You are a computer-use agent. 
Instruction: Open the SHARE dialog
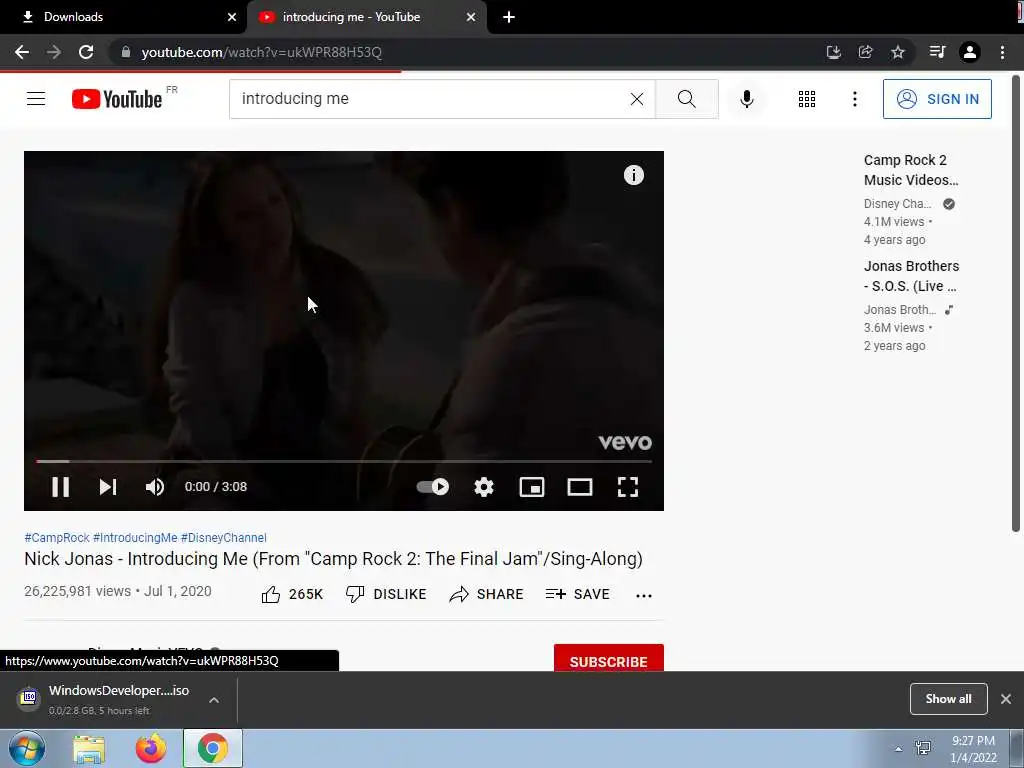[487, 594]
